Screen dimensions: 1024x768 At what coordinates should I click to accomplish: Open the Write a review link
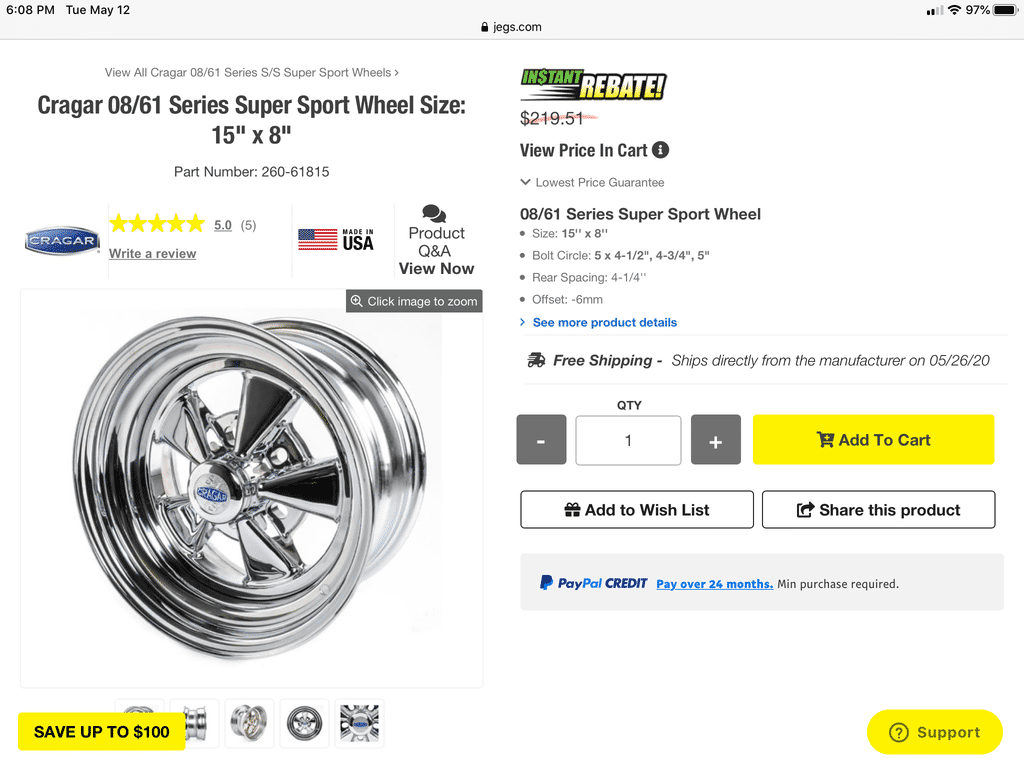click(152, 254)
